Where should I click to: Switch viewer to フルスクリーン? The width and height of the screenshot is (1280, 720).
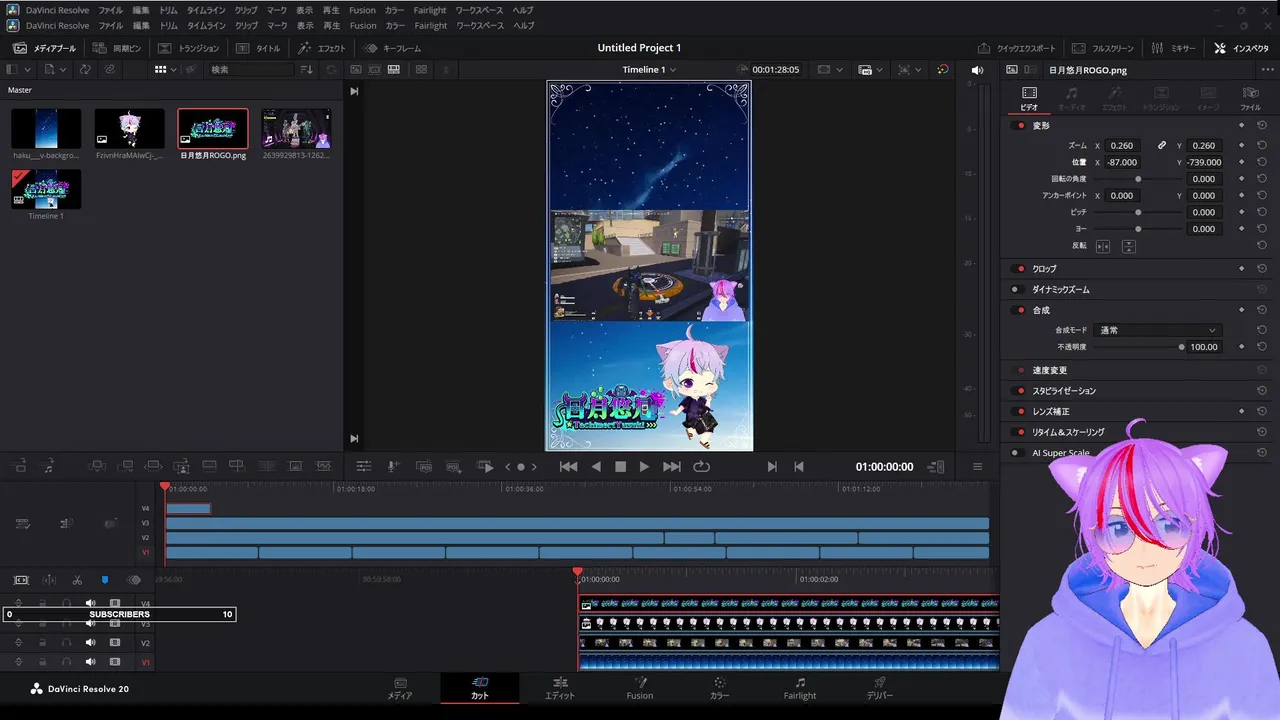coord(1103,48)
